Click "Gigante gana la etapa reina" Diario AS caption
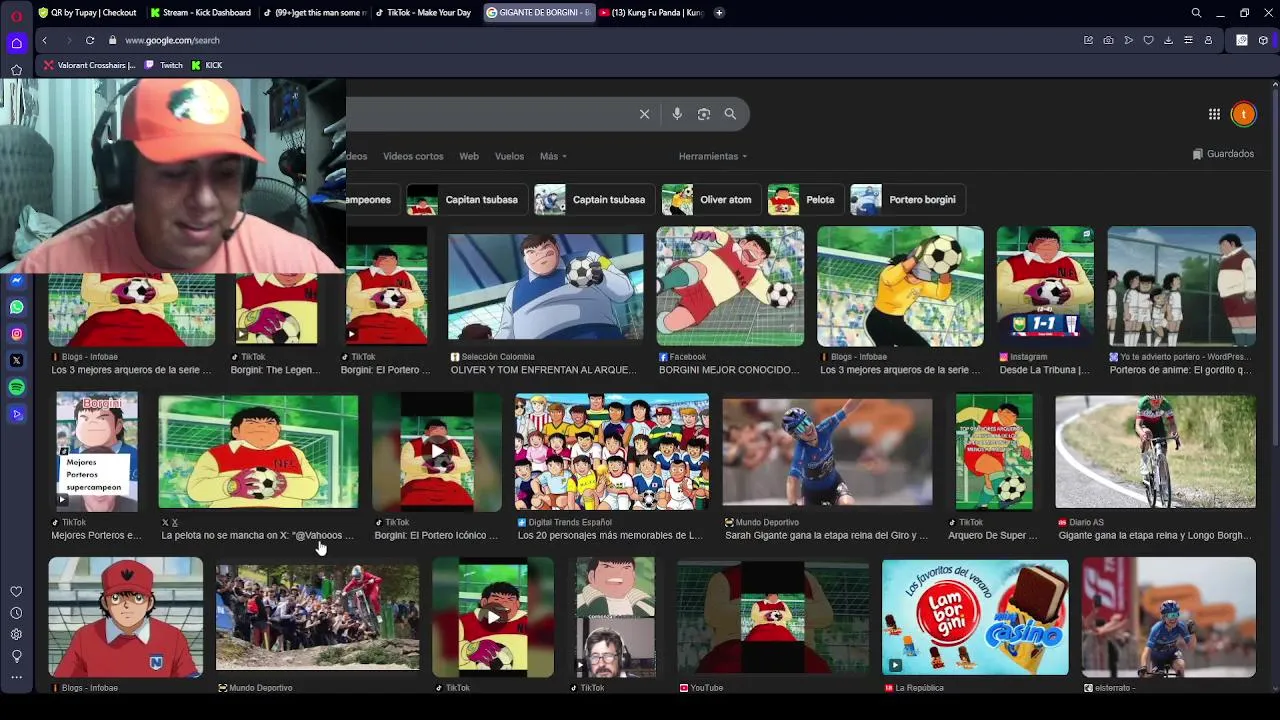The width and height of the screenshot is (1280, 720). [x=1154, y=535]
